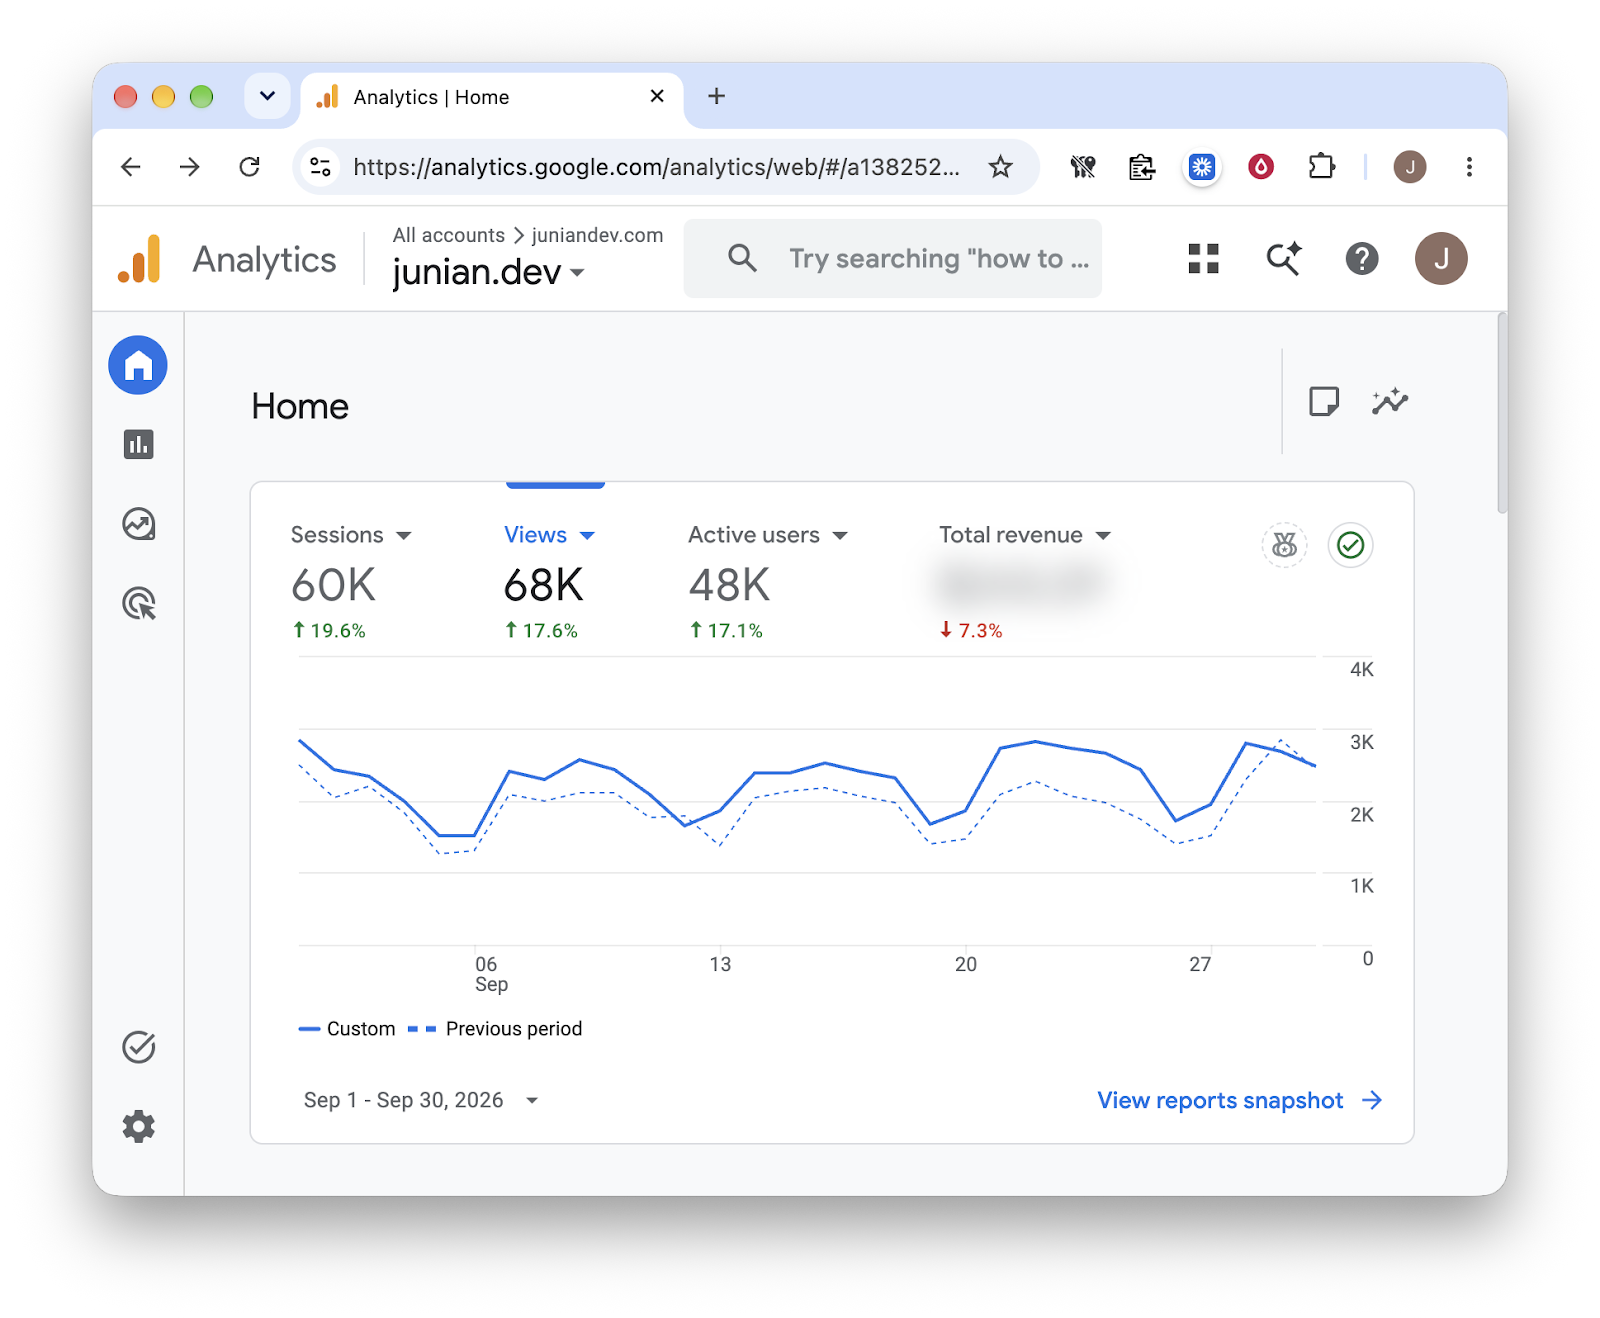Click the browser address bar URL
The width and height of the screenshot is (1600, 1318).
coord(656,167)
